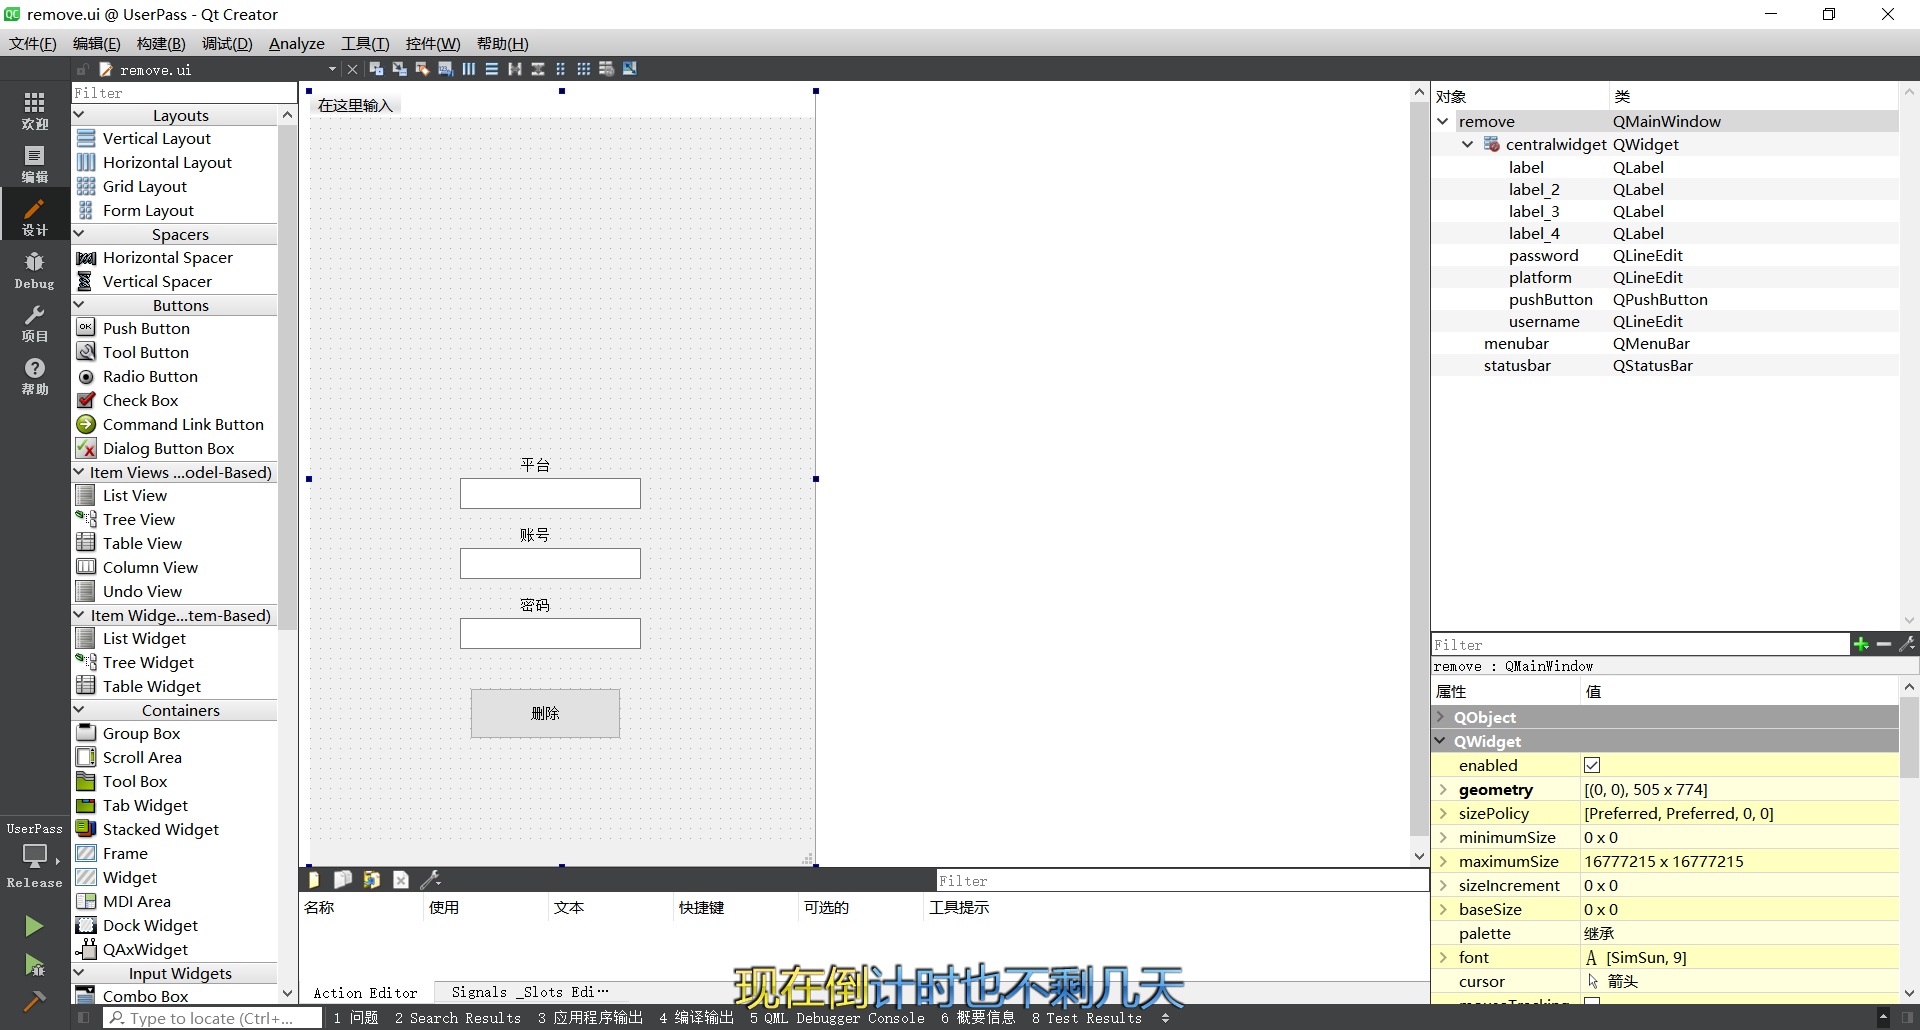Open Debug mode in sidebar
1920x1030 pixels.
(34, 270)
